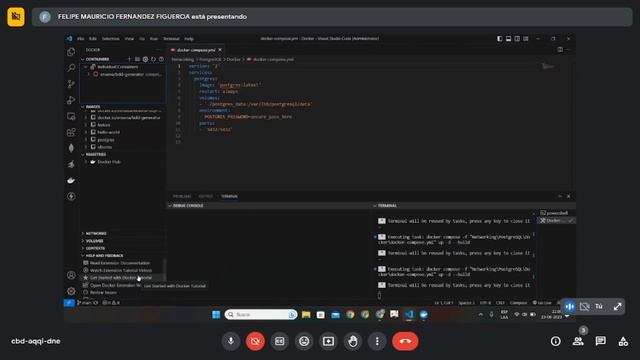Mute the microphone in Meet

231,341
